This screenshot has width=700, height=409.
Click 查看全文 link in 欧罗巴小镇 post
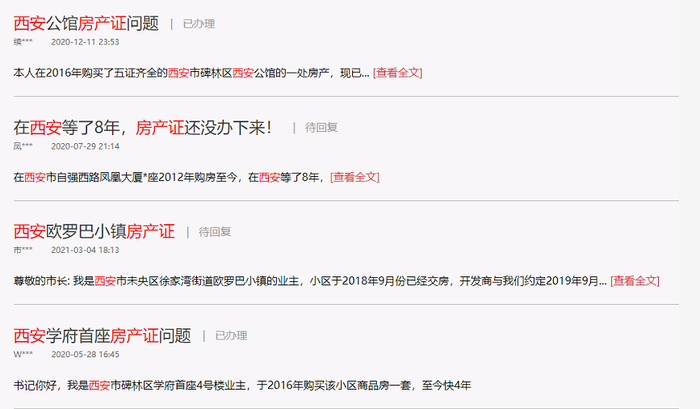[x=635, y=281]
